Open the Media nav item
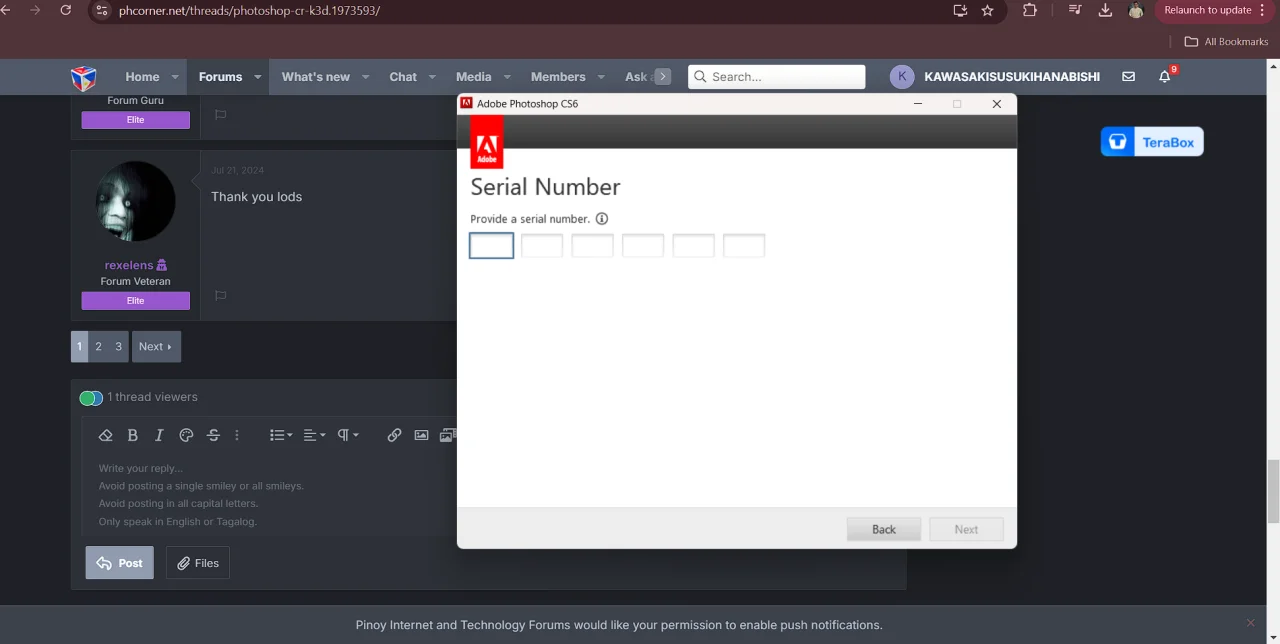 474,77
